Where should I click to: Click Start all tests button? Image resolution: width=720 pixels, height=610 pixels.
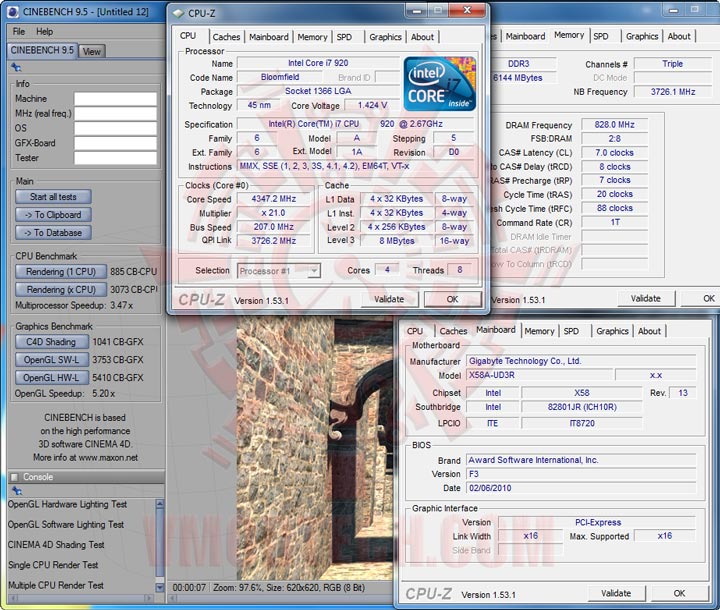[x=53, y=197]
